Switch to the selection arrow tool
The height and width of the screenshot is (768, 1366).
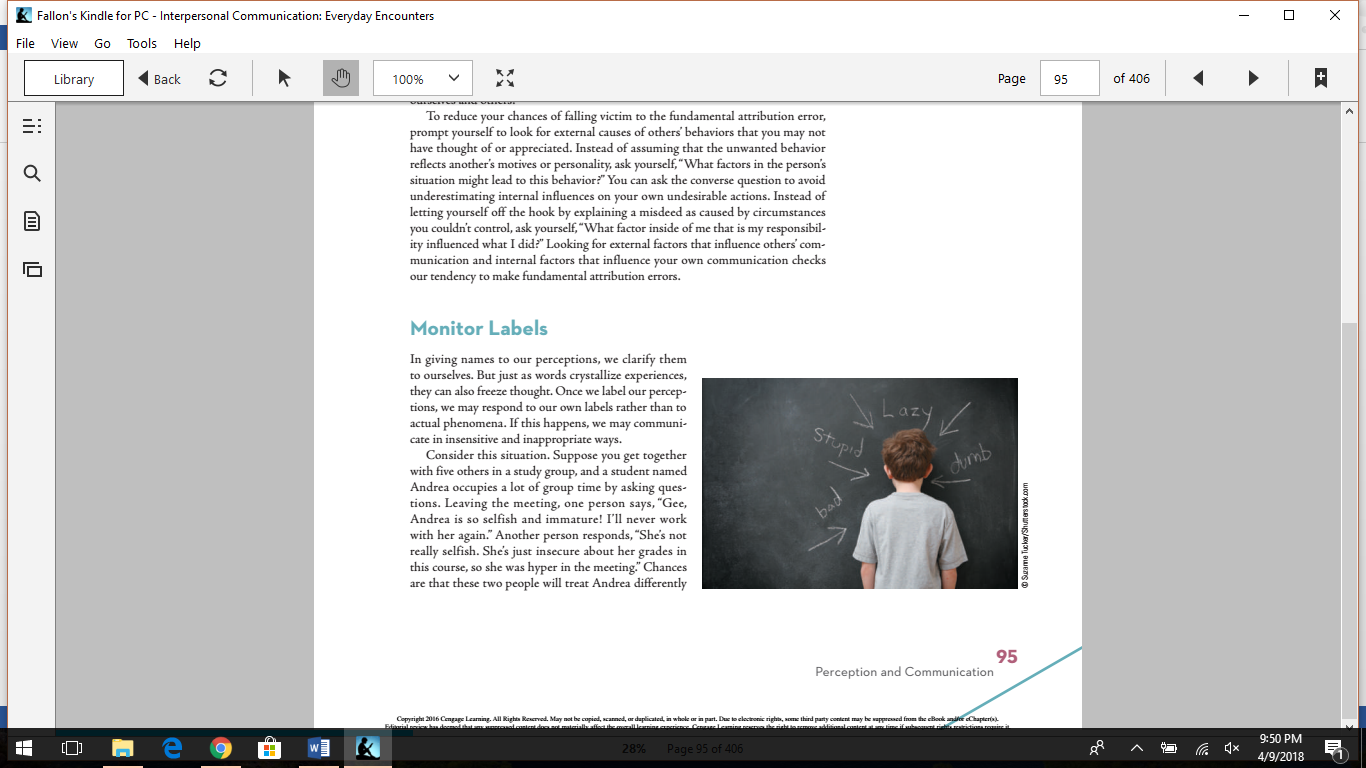click(284, 77)
